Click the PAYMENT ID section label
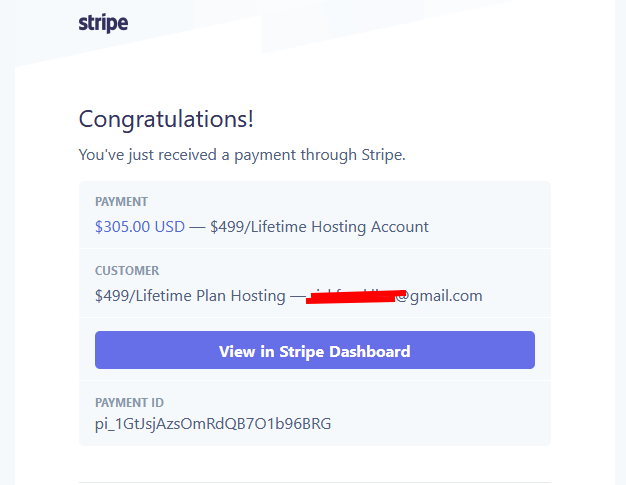The width and height of the screenshot is (626, 485). pos(129,402)
